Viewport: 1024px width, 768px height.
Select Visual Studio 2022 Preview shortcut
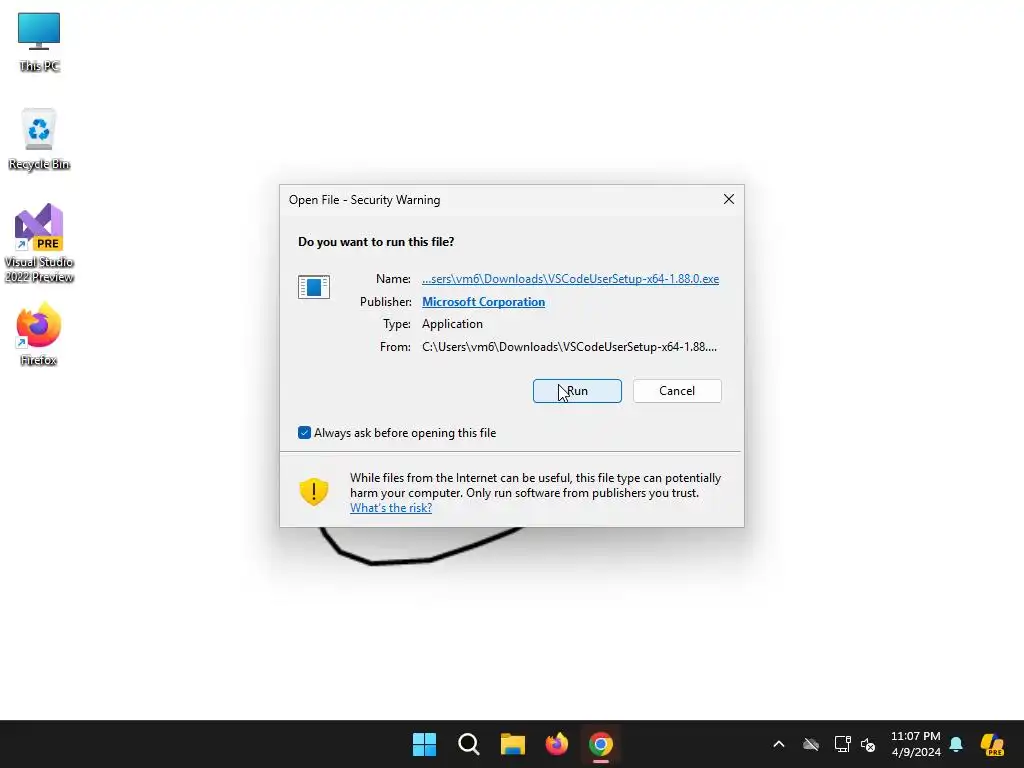39,243
